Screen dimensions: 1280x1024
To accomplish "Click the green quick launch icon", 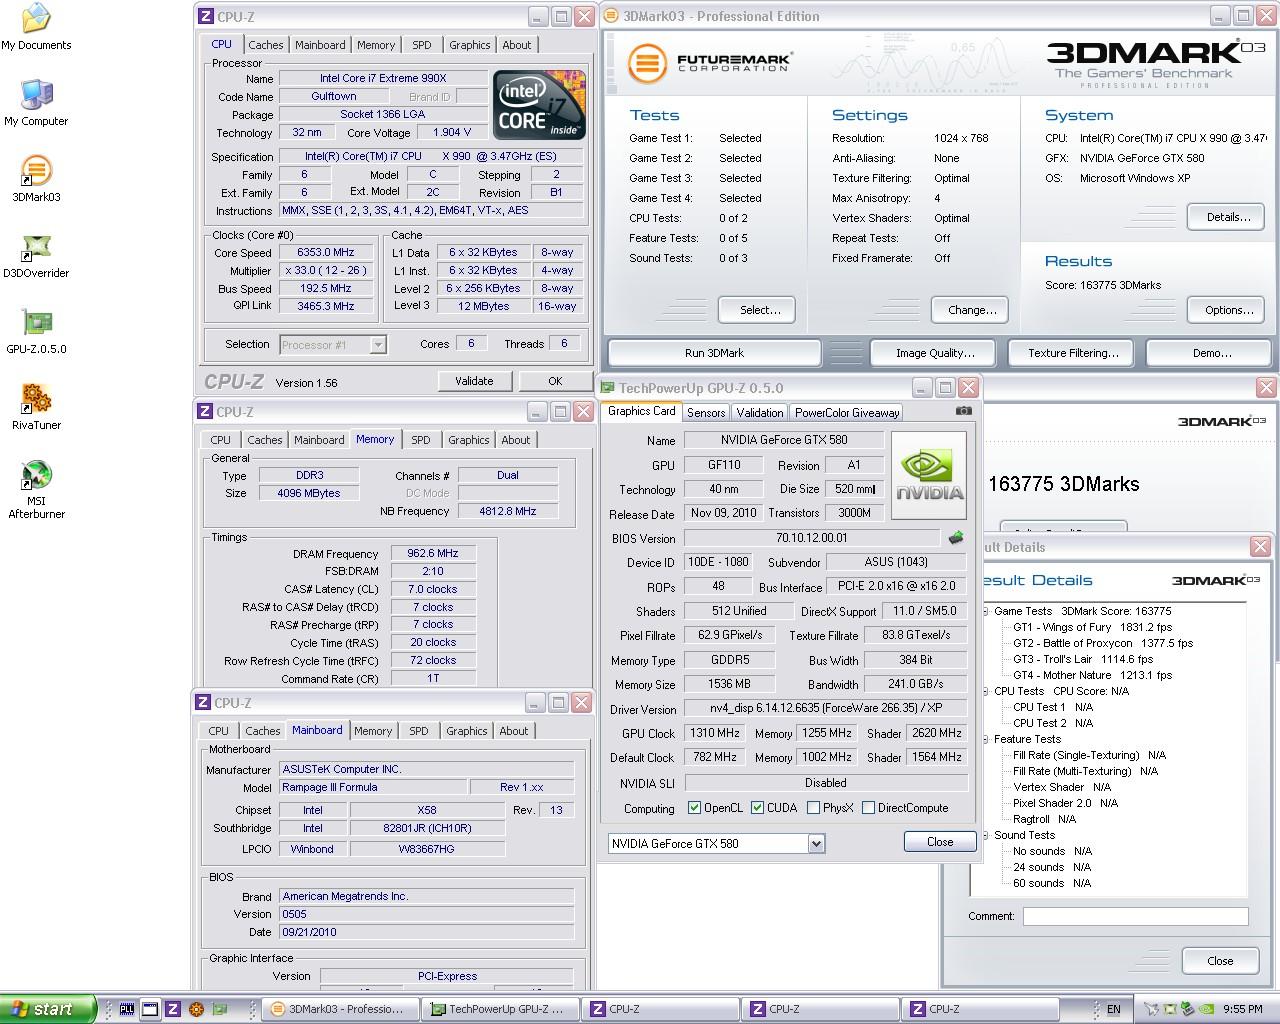I will pyautogui.click(x=220, y=1009).
